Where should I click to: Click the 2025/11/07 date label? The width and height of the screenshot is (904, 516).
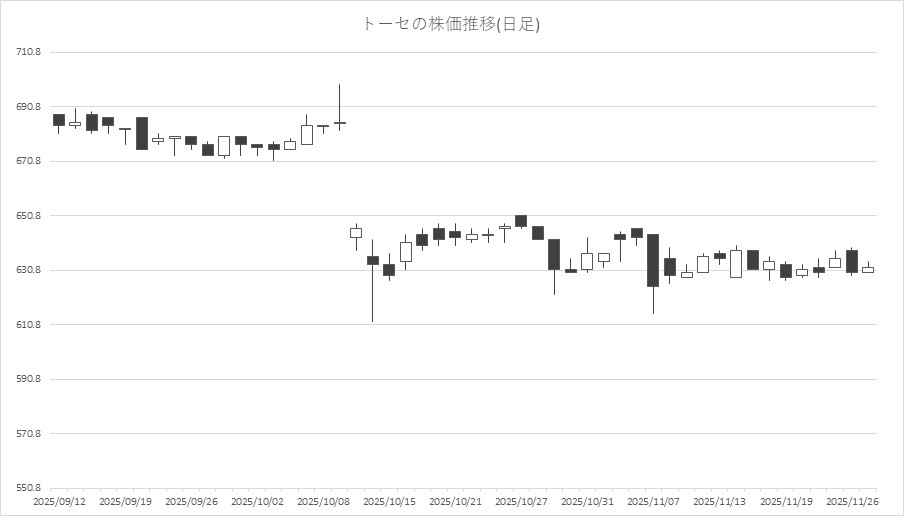(x=652, y=501)
